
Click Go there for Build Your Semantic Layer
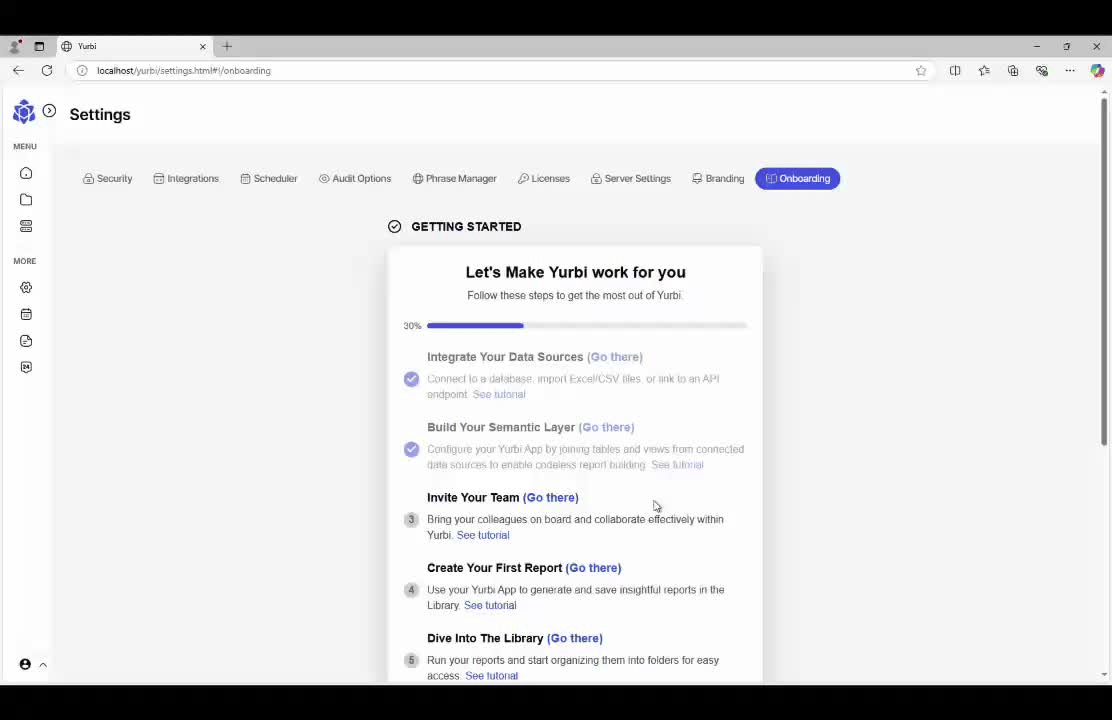point(606,427)
